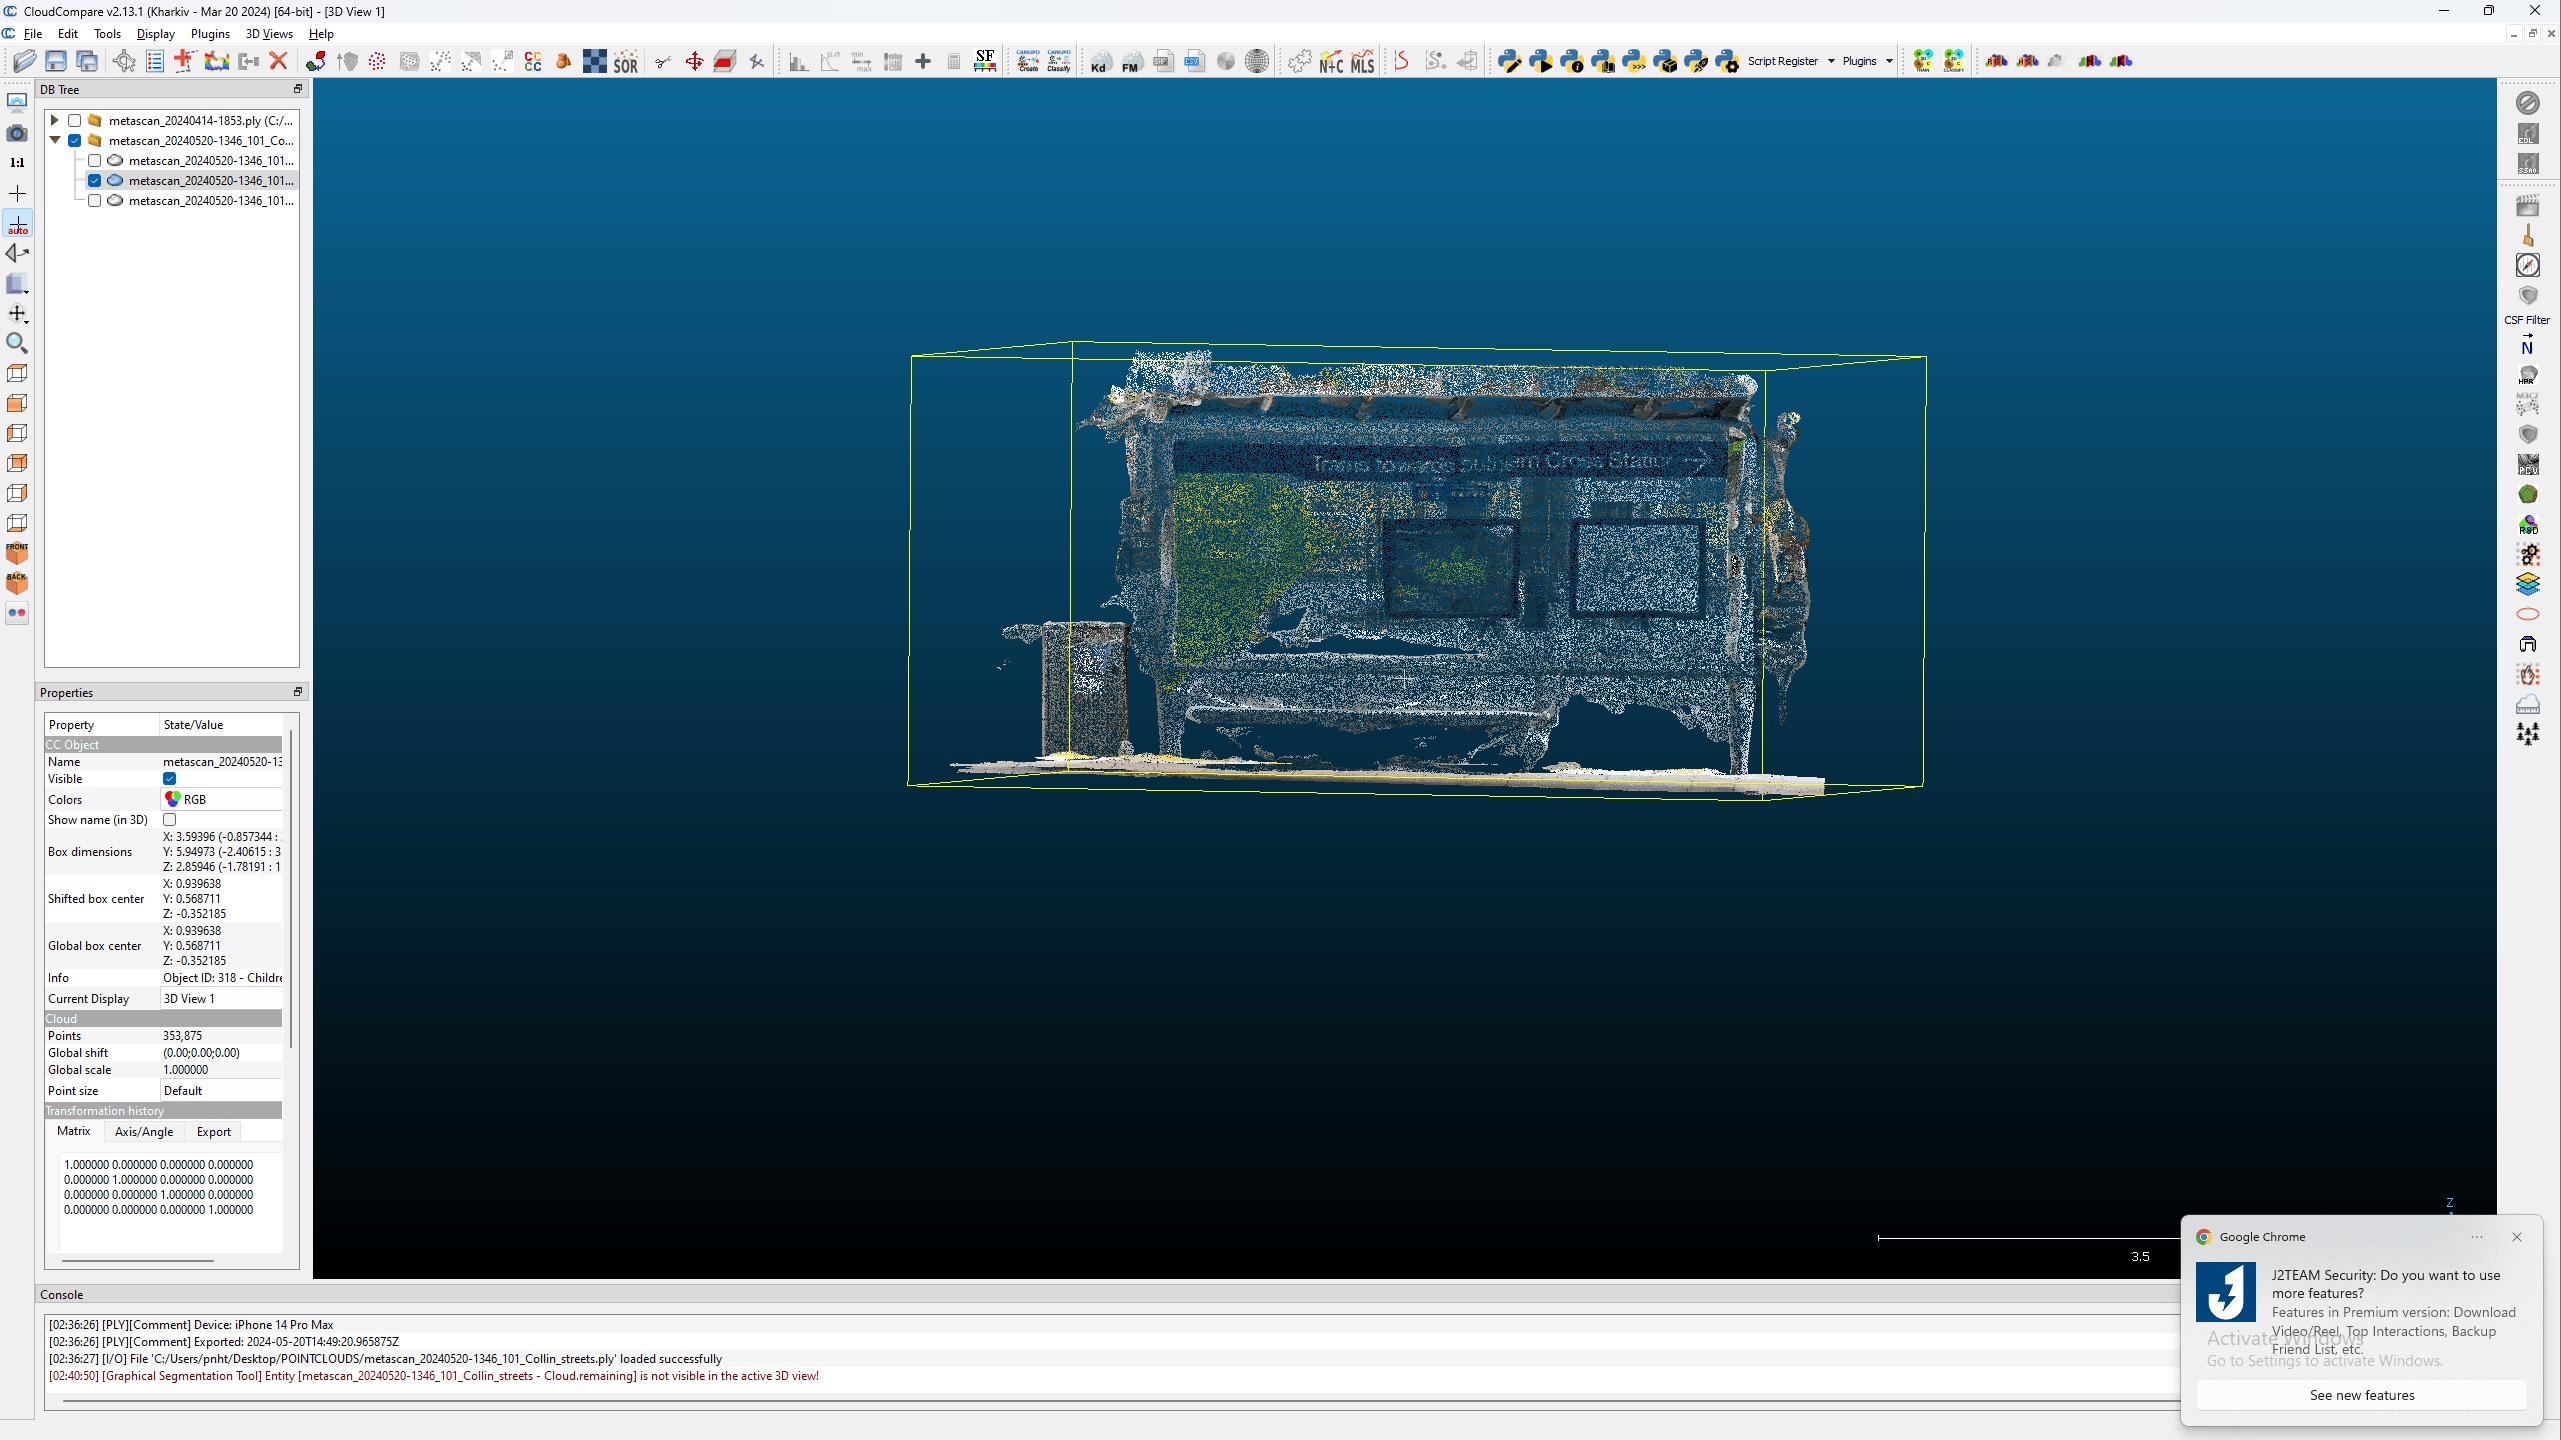Click the Save icon in the toolbar
Viewport: 2561px width, 1440px height.
tap(56, 61)
